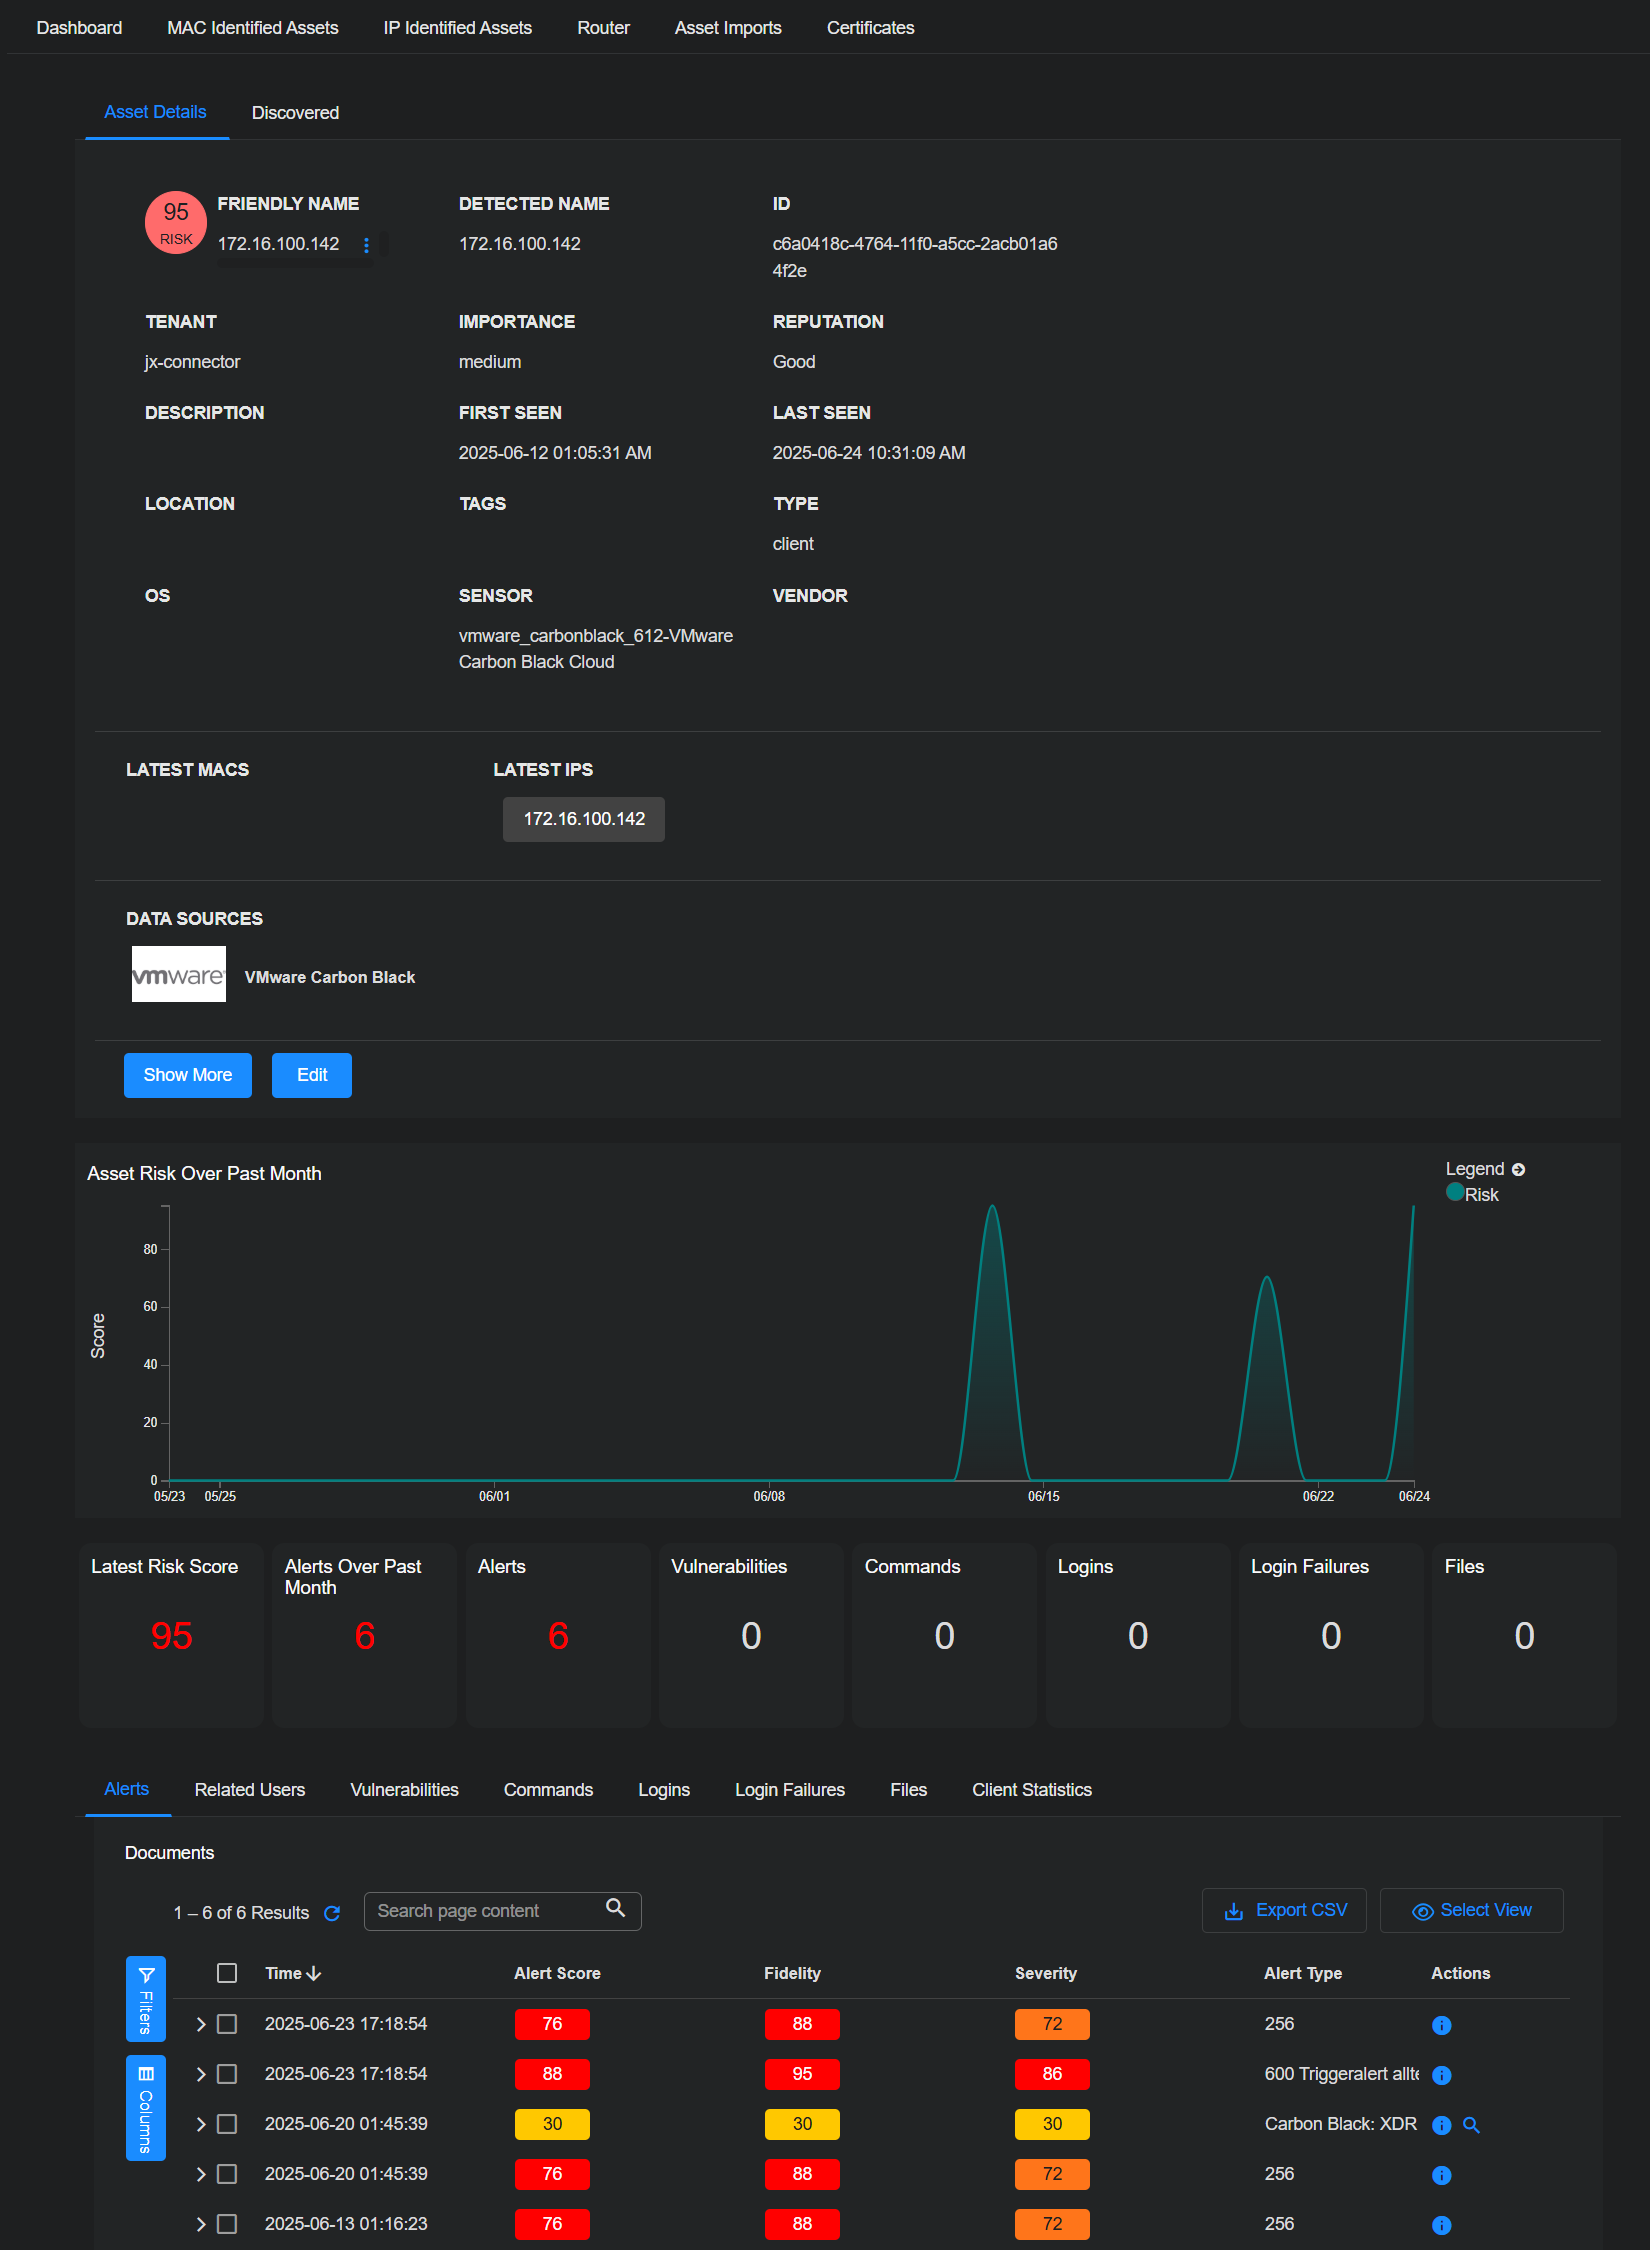1650x2250 pixels.
Task: Open the friendly name three-dot options menu
Action: 366,245
